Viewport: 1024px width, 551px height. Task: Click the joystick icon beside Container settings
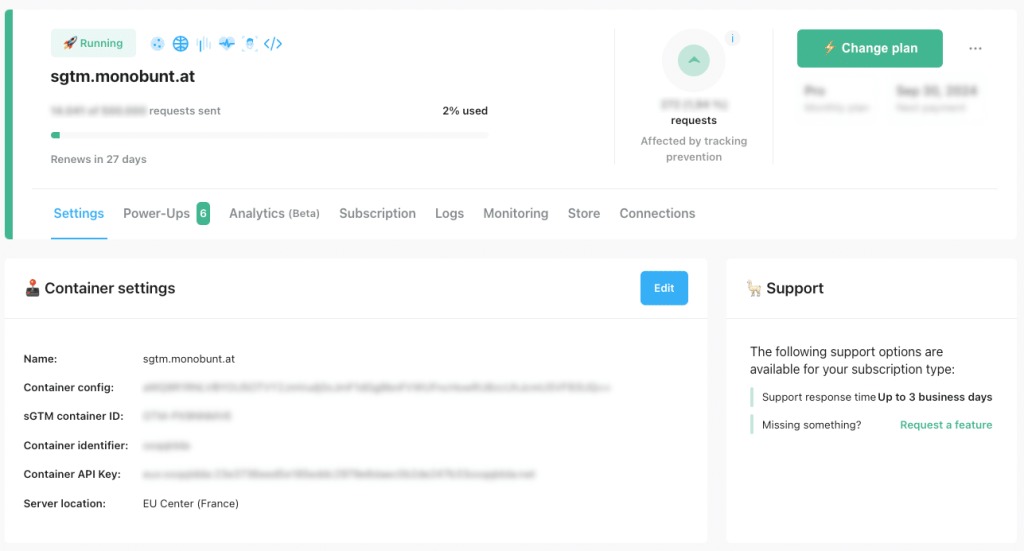(x=32, y=288)
